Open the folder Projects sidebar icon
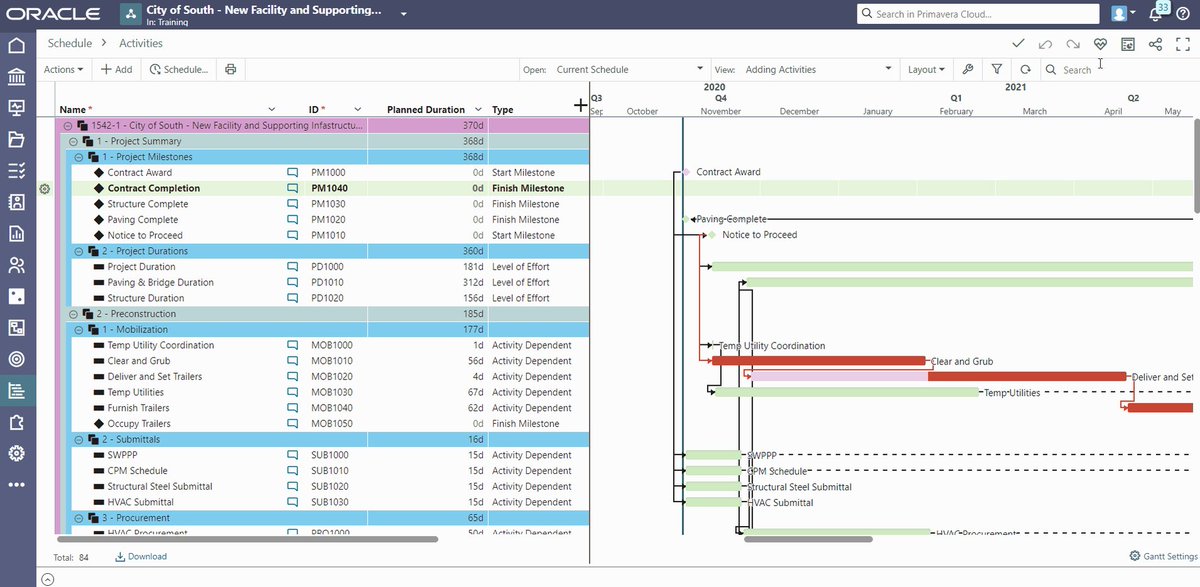The width and height of the screenshot is (1200, 587). point(16,139)
